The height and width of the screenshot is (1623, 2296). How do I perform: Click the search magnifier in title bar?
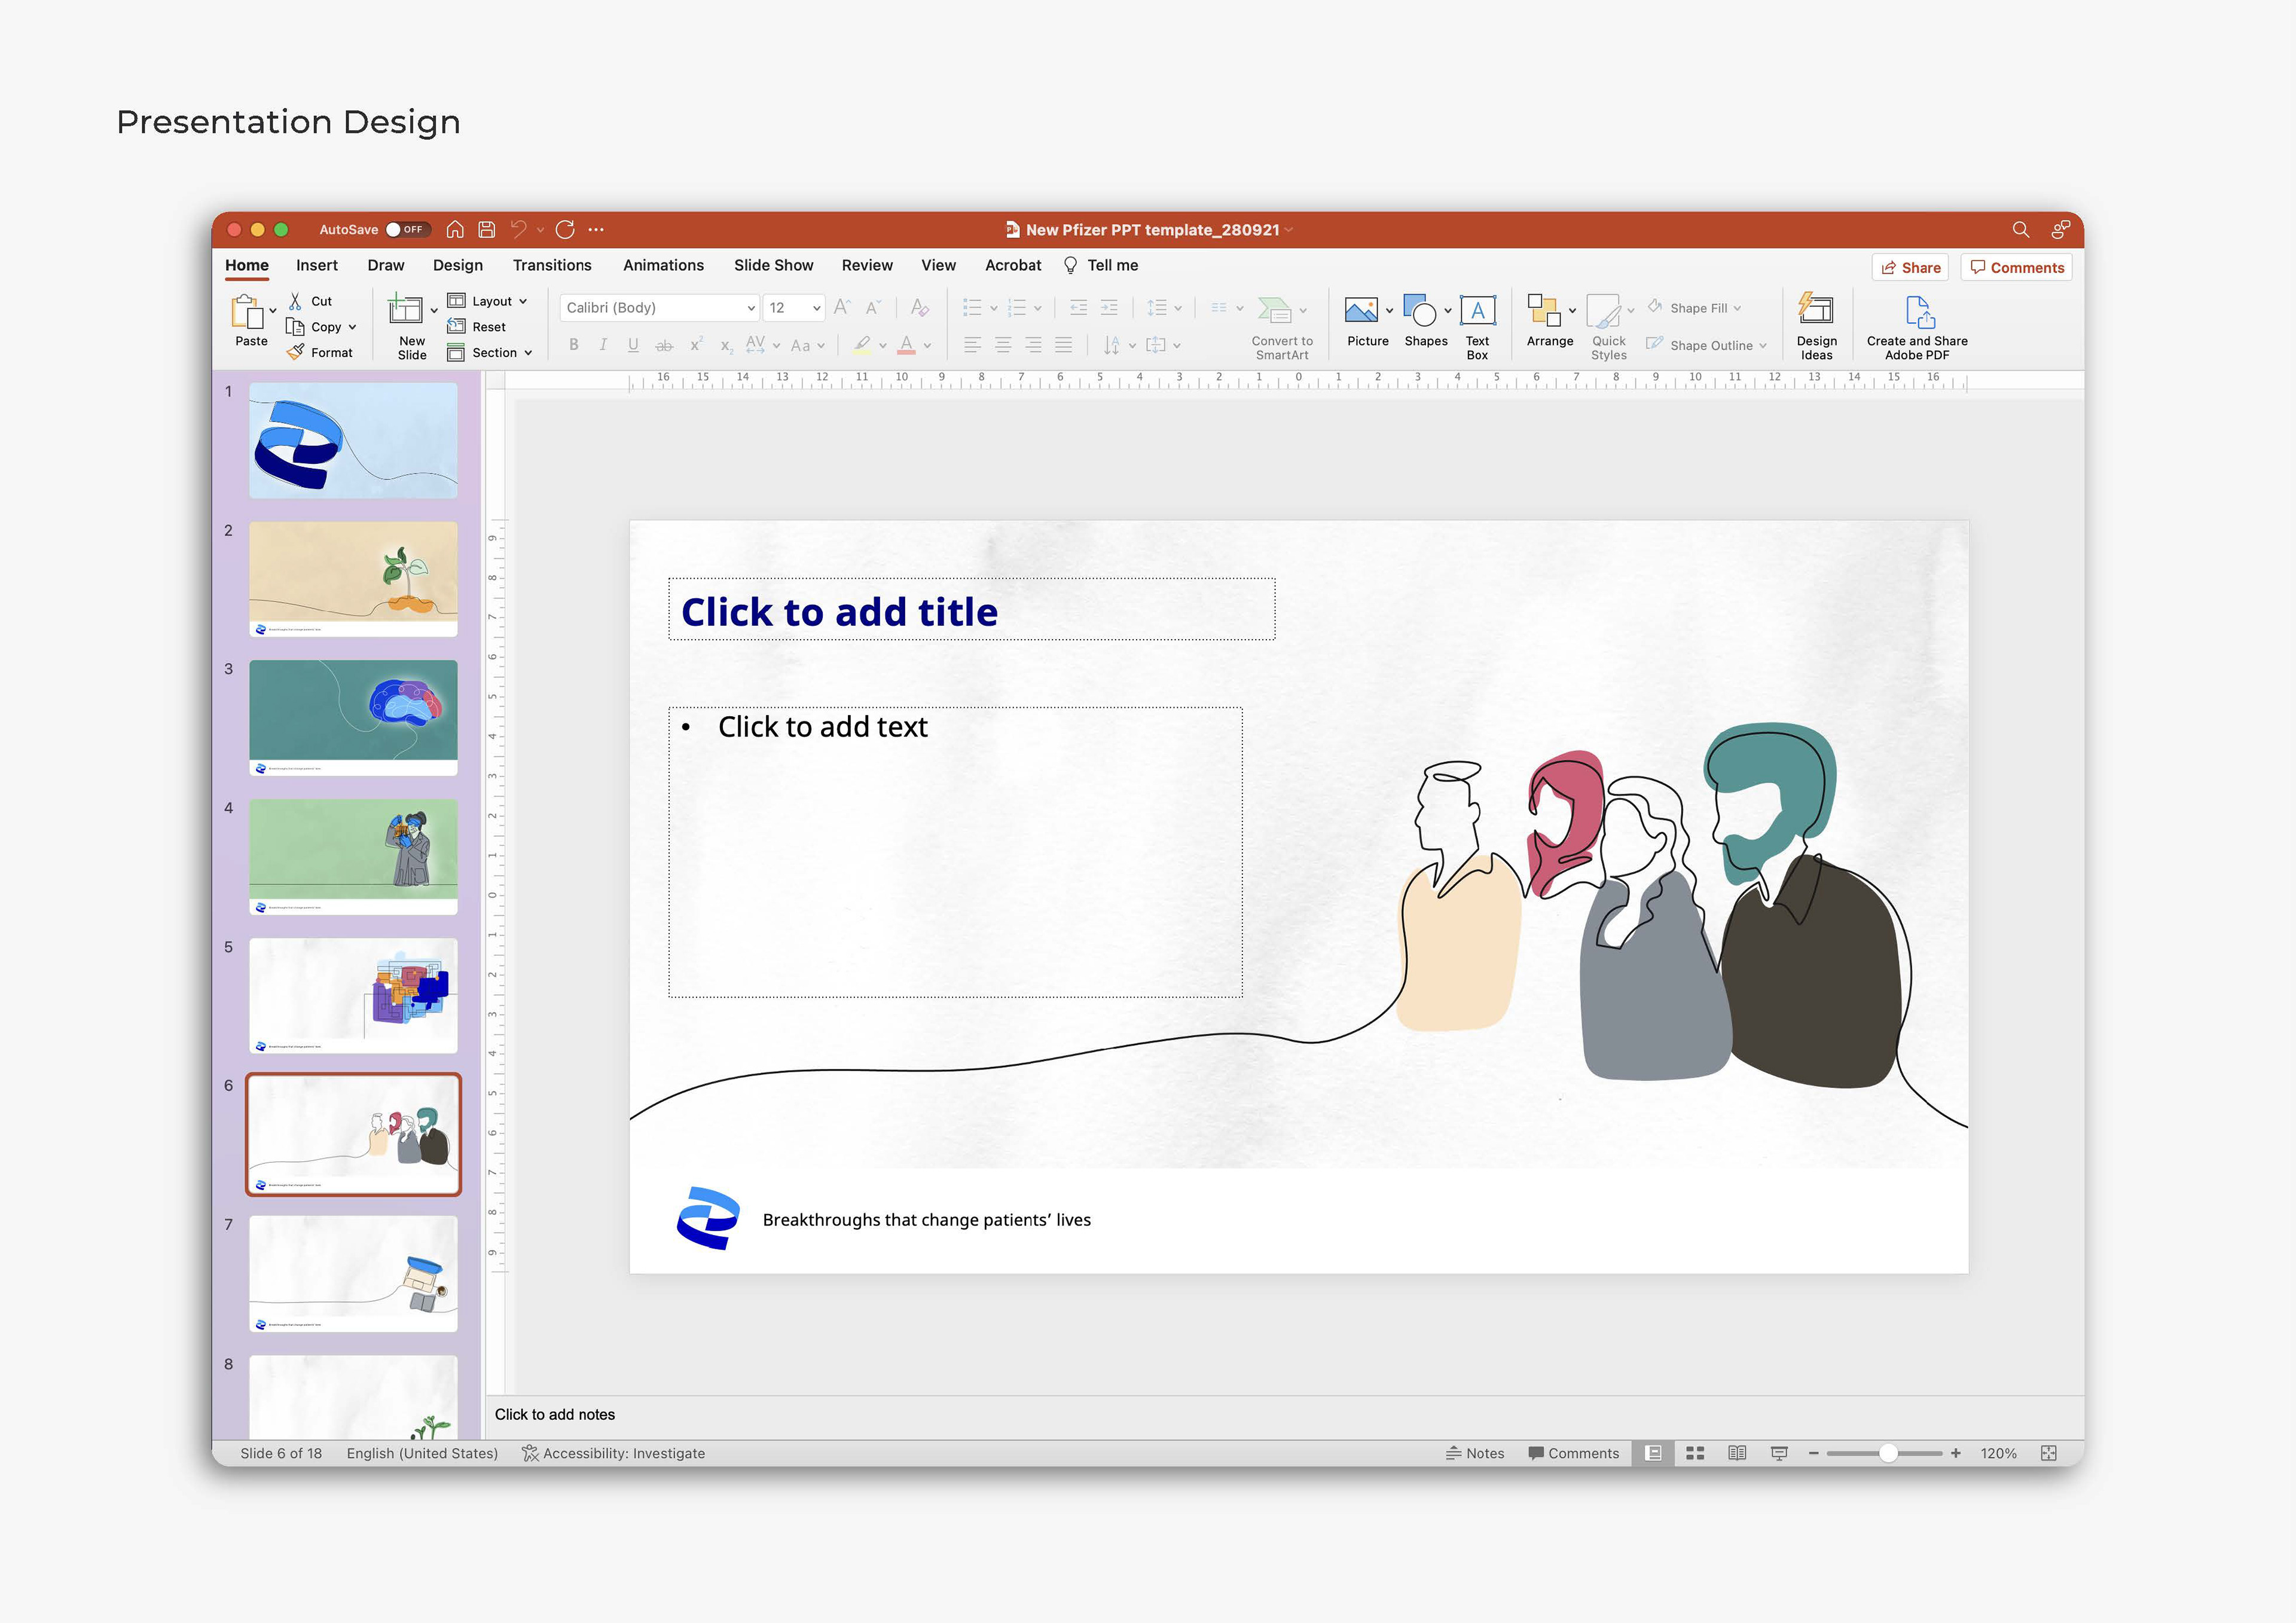2021,229
